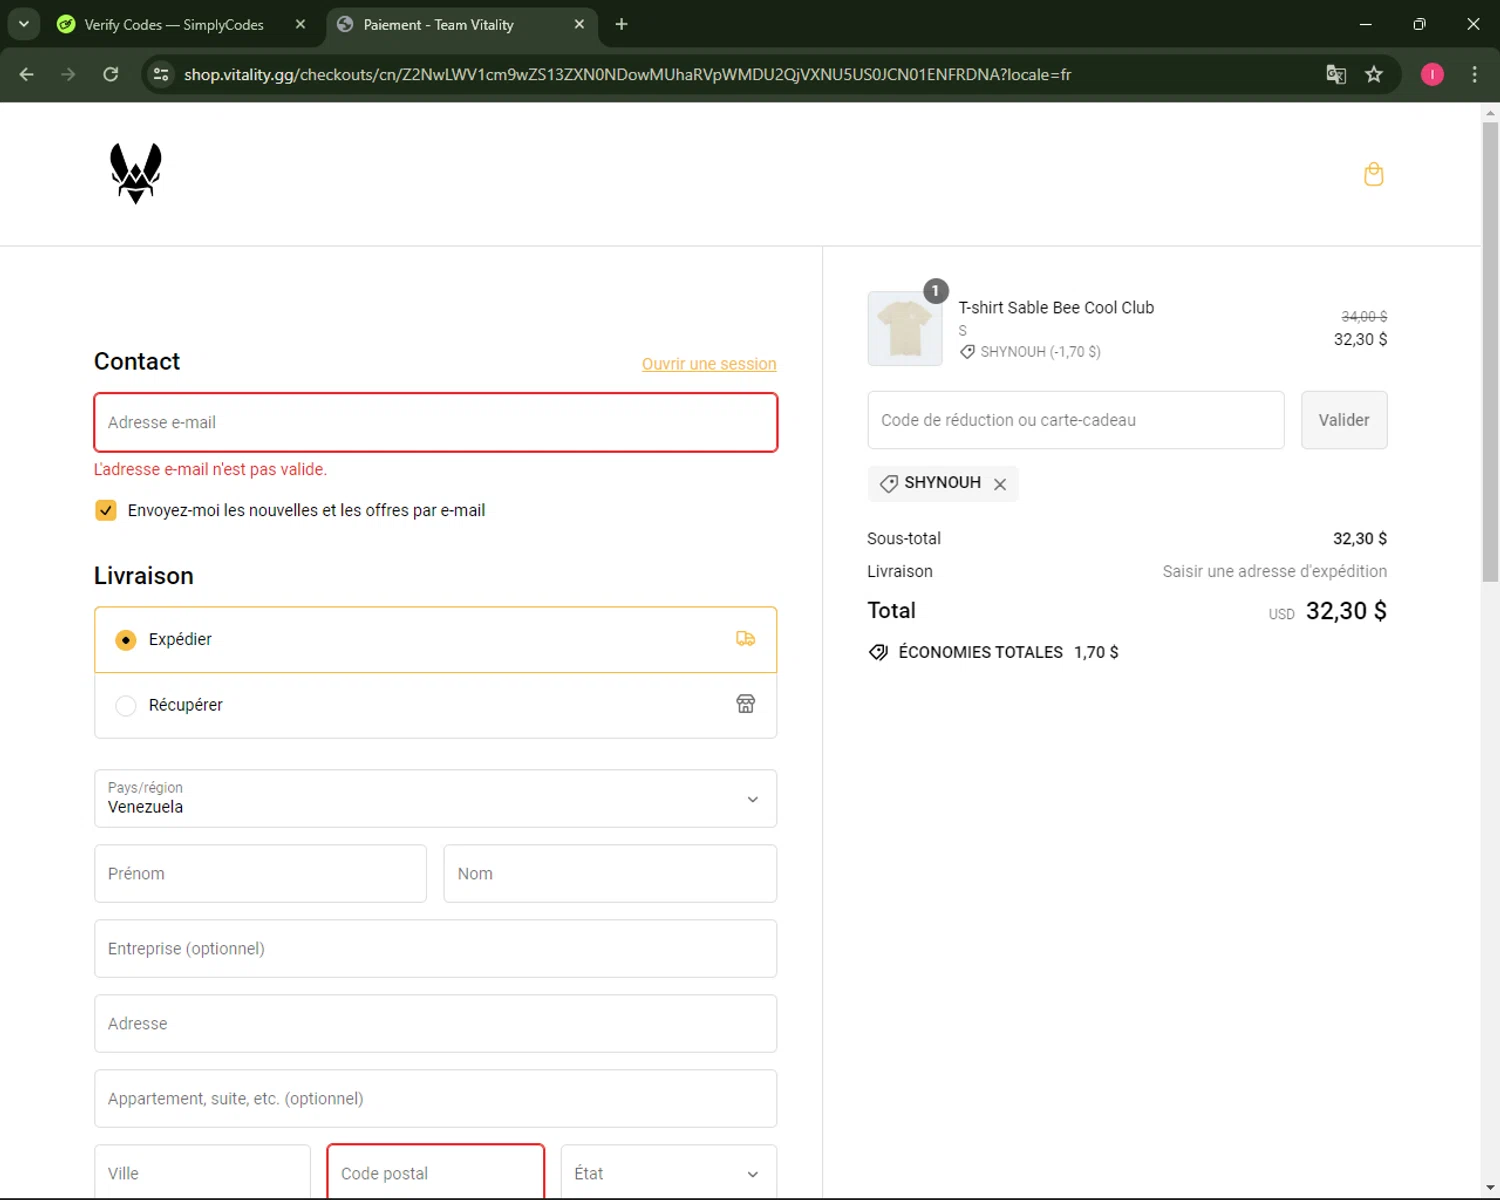Click the Adresse e-mail input field
Viewport: 1500px width, 1200px height.
pyautogui.click(x=435, y=422)
